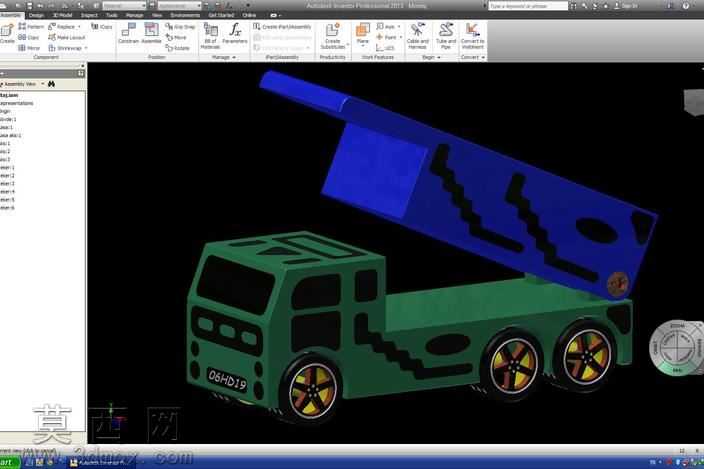The image size is (704, 469).
Task: Click the Move component tool
Action: tap(176, 38)
